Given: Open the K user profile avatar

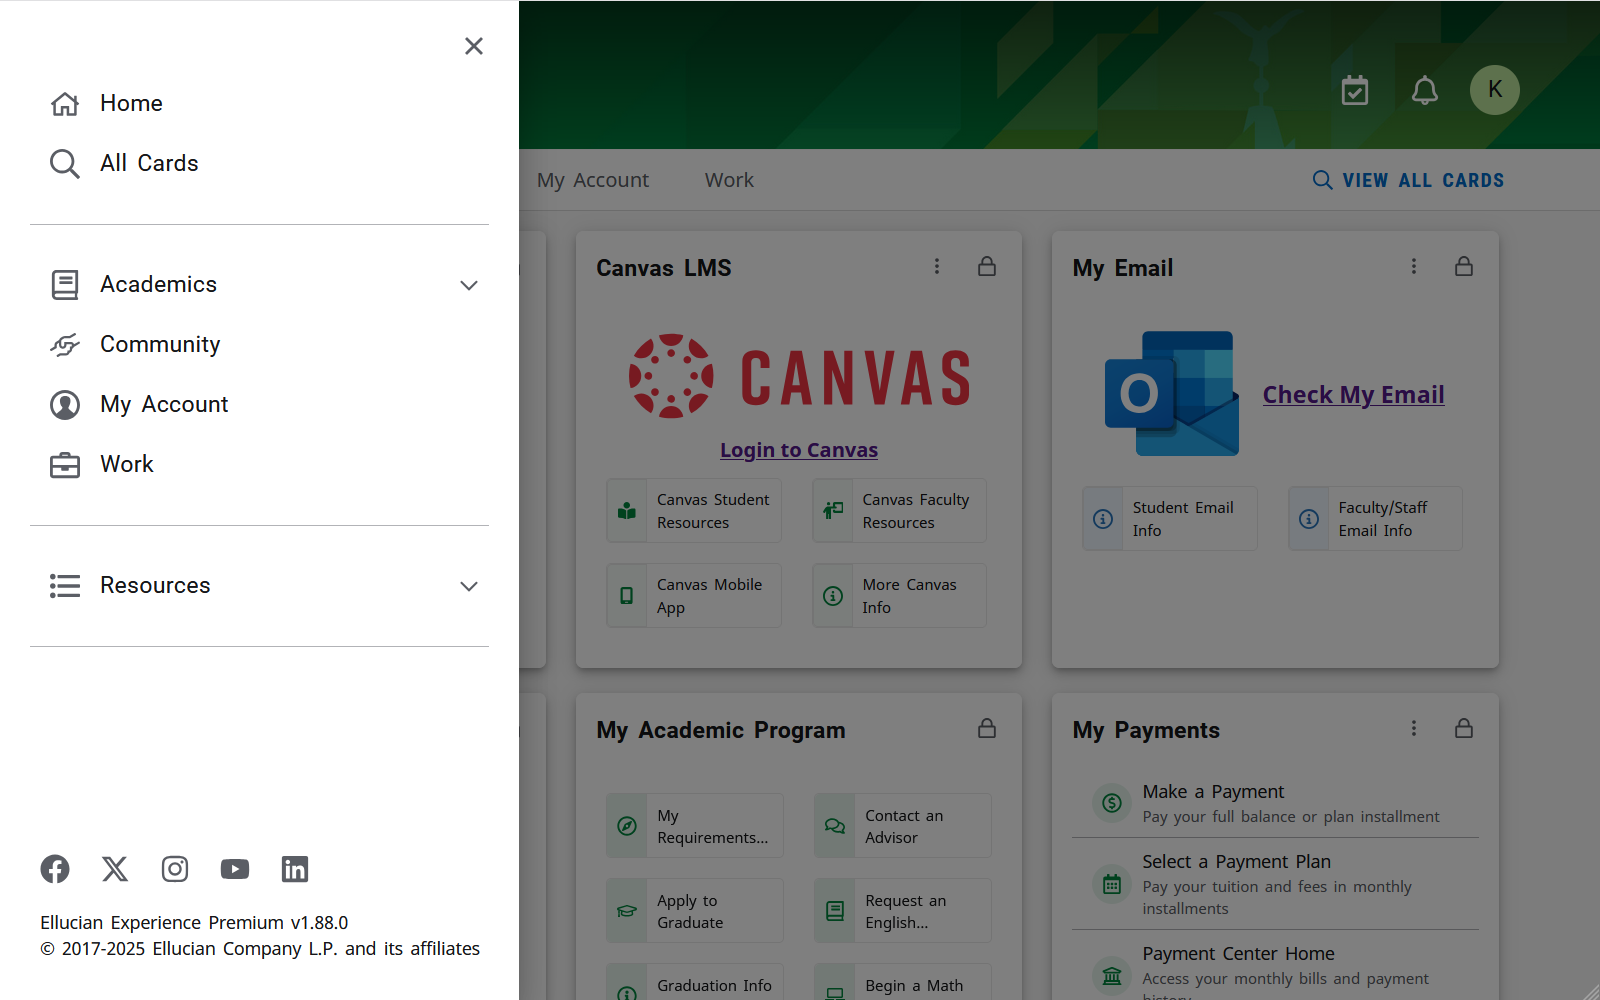Looking at the screenshot, I should pyautogui.click(x=1495, y=90).
